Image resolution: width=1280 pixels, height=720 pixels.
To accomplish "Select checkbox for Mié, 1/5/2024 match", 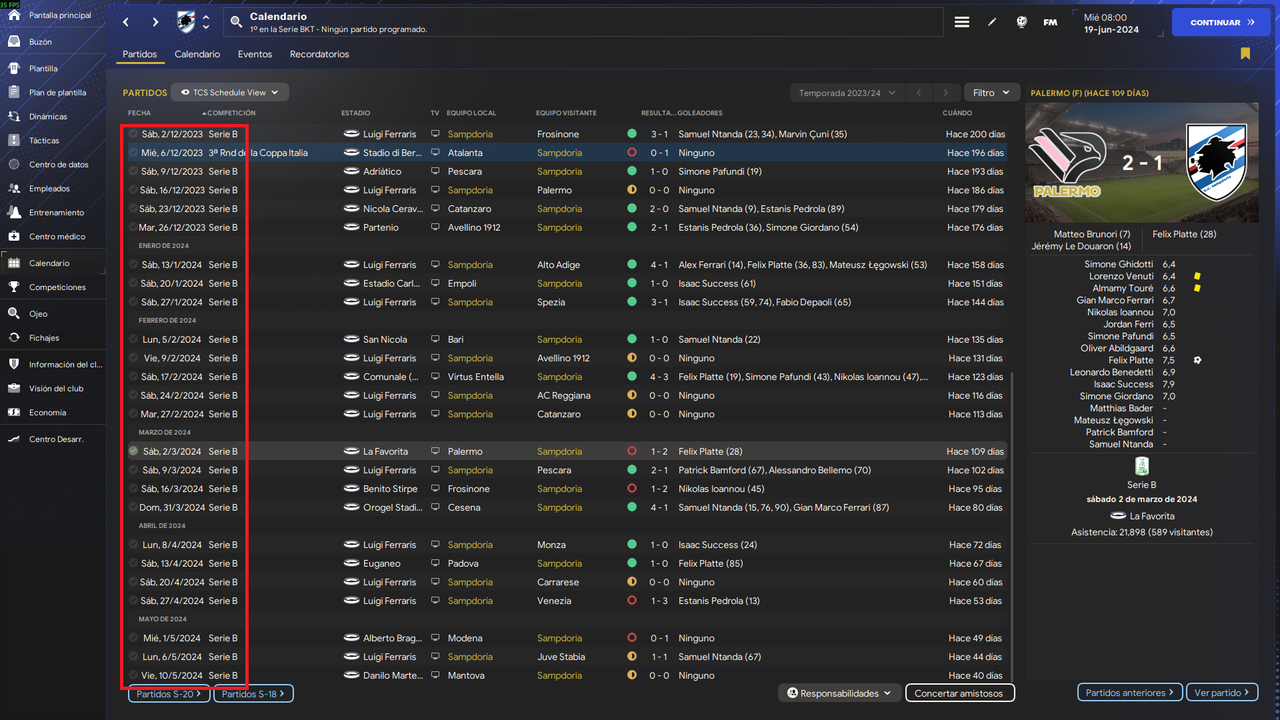I will (133, 638).
